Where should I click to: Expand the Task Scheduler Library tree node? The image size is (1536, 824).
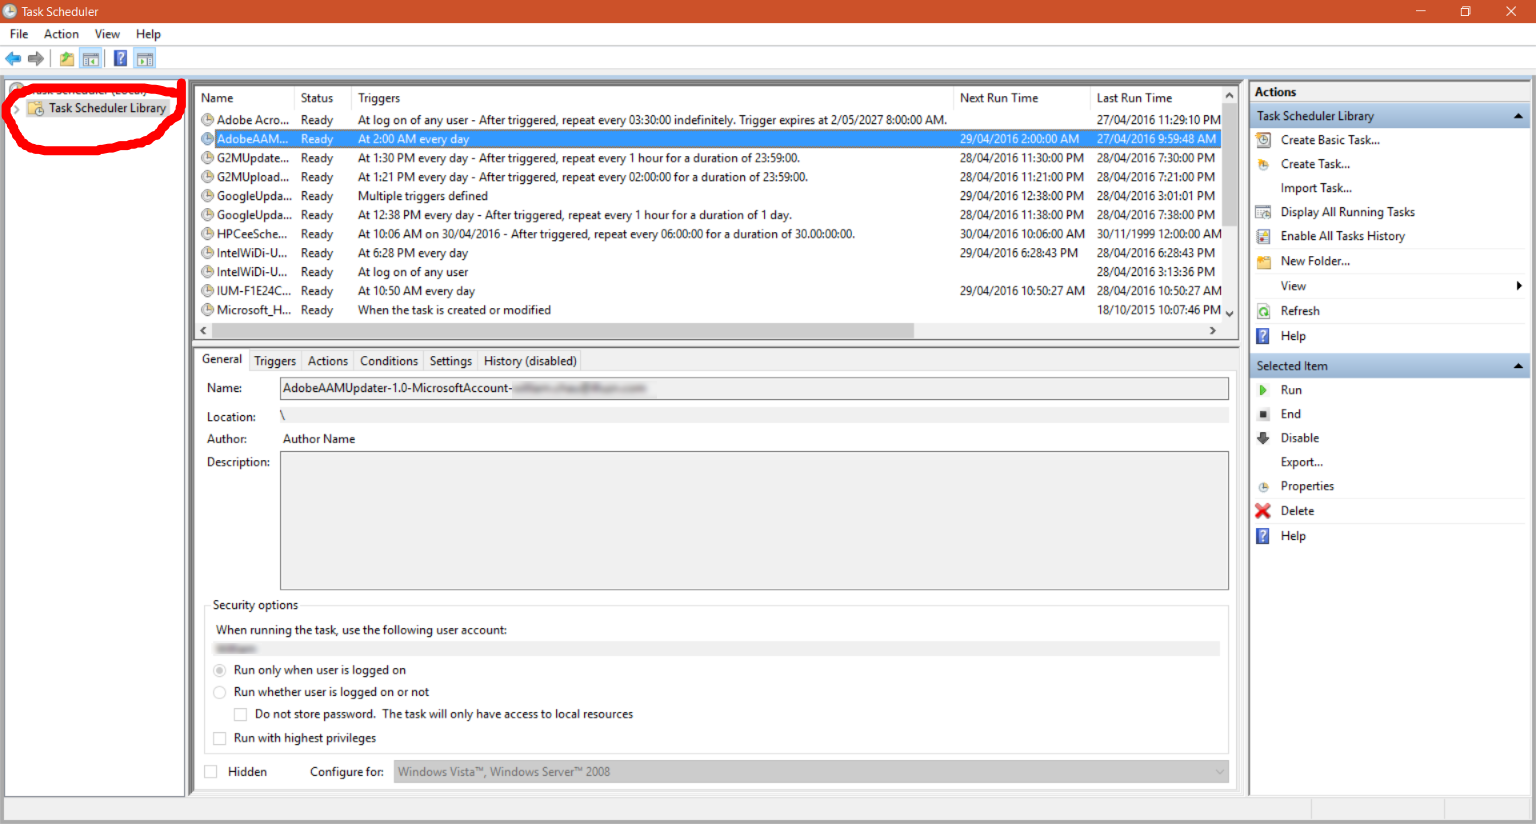(16, 109)
